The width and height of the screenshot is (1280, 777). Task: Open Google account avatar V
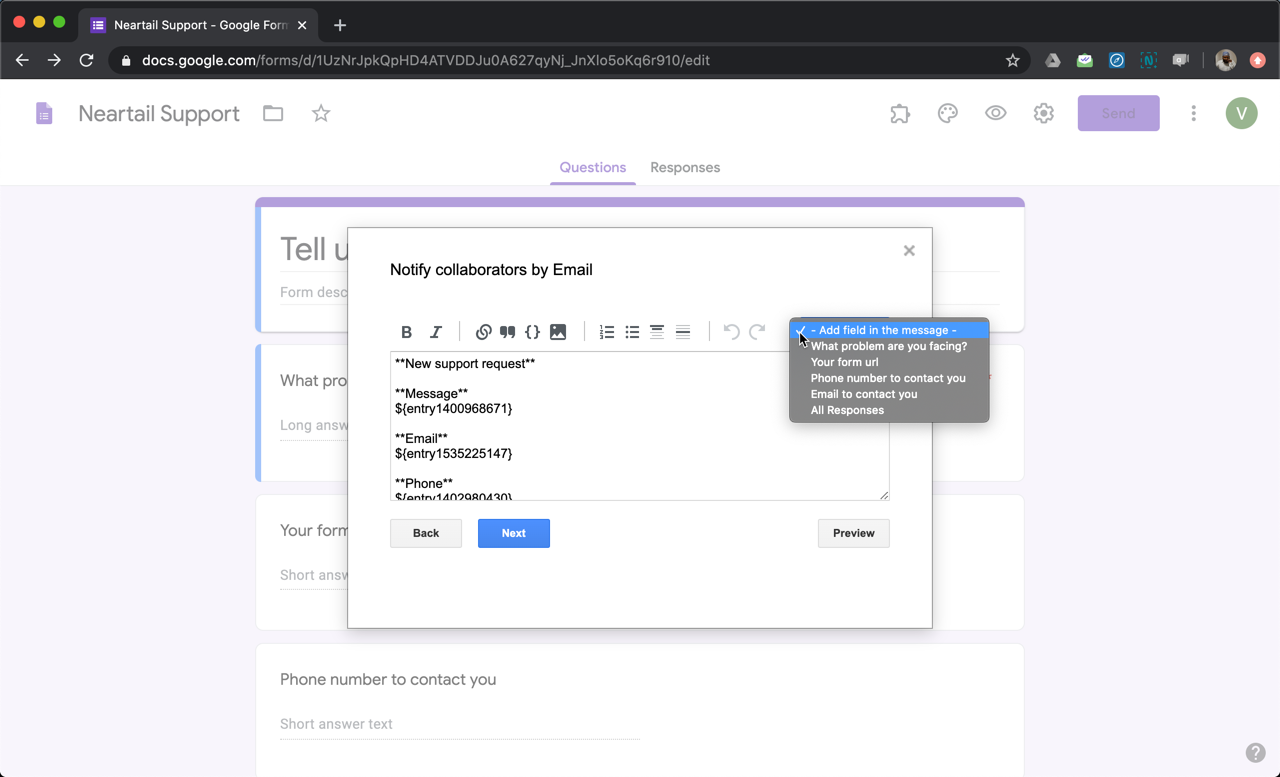[x=1242, y=114]
